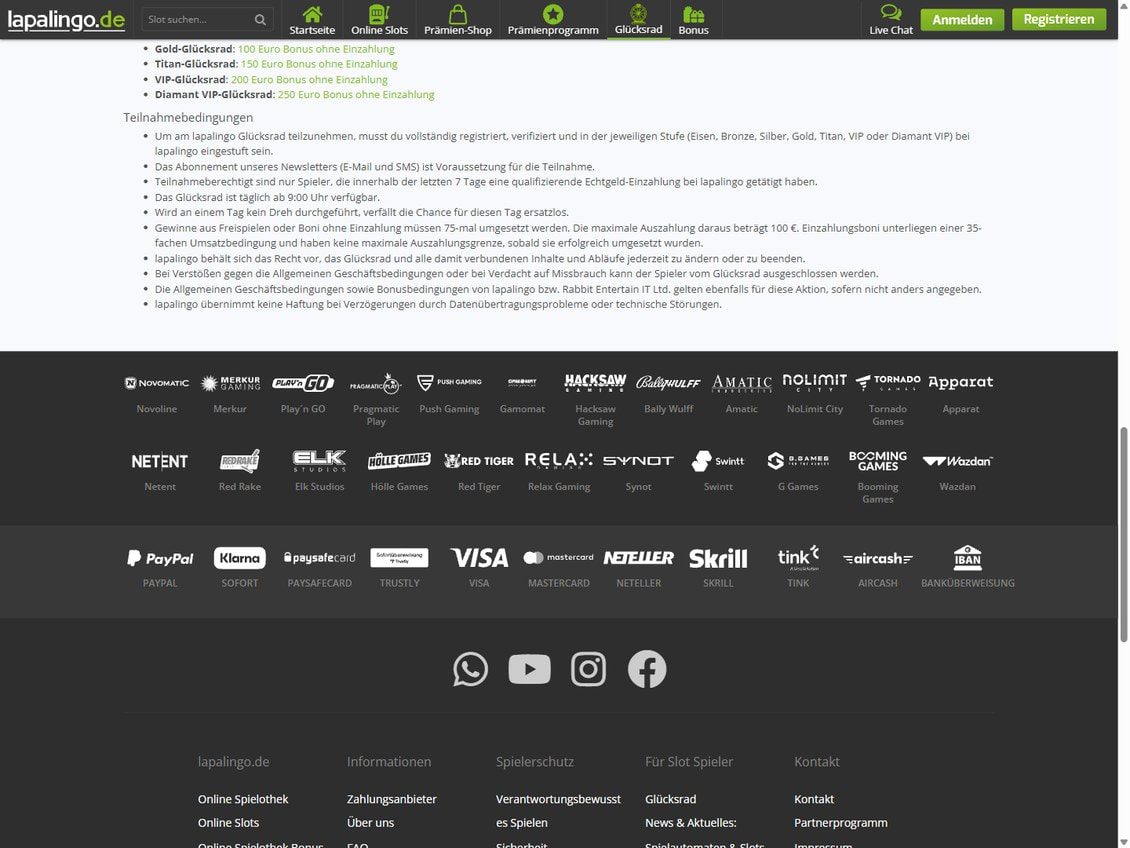
Task: Open the WhatsApp social icon
Action: click(x=471, y=669)
